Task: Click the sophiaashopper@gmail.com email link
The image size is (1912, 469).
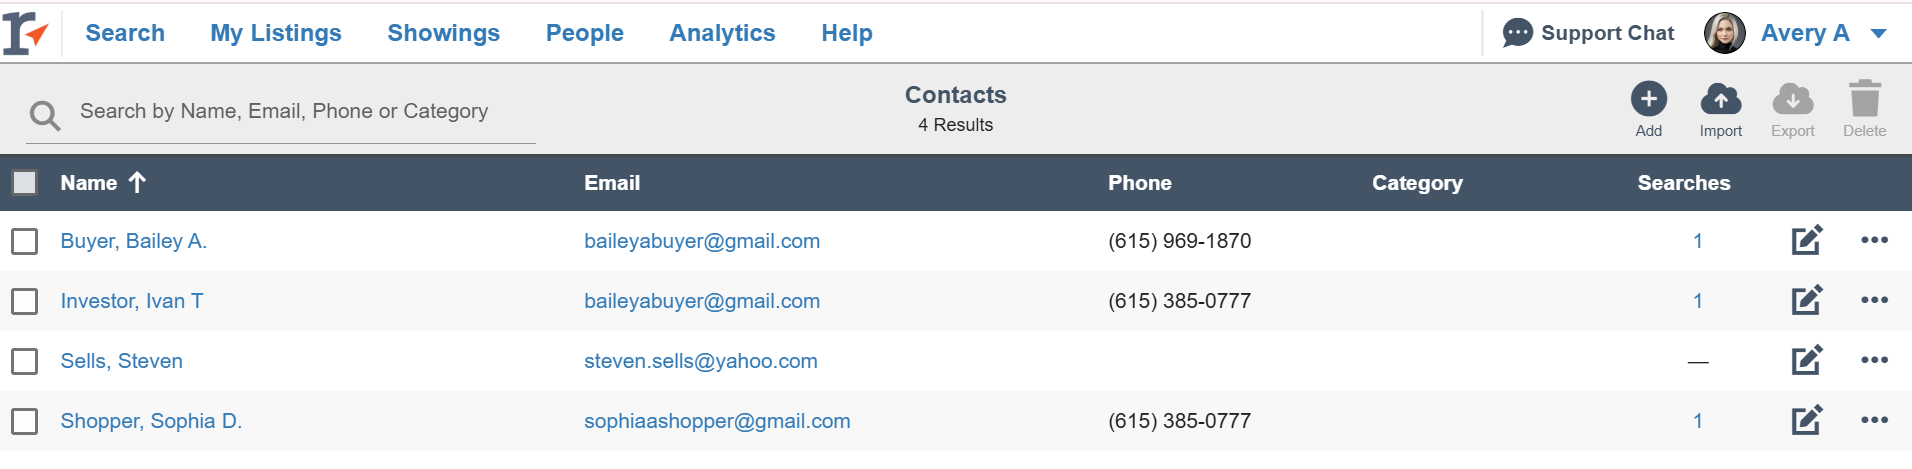Action: tap(717, 421)
